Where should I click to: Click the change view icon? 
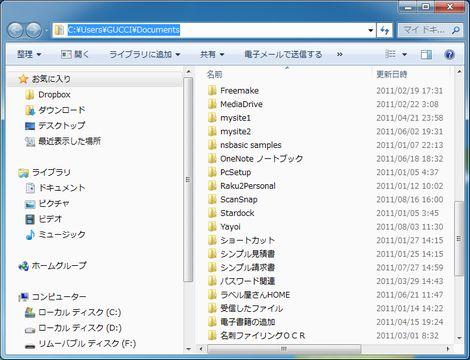point(390,54)
